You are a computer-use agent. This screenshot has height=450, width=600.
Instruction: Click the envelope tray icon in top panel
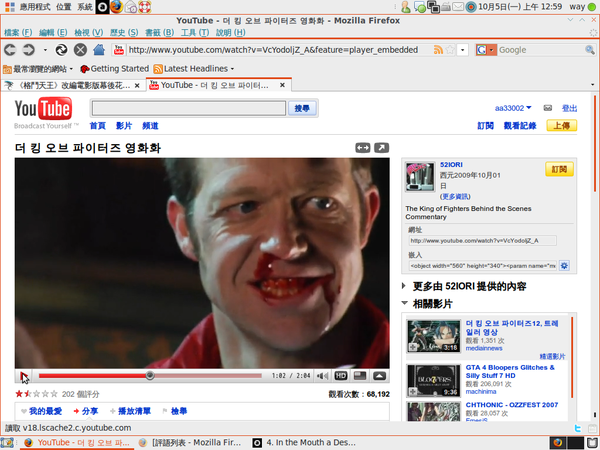coord(458,7)
